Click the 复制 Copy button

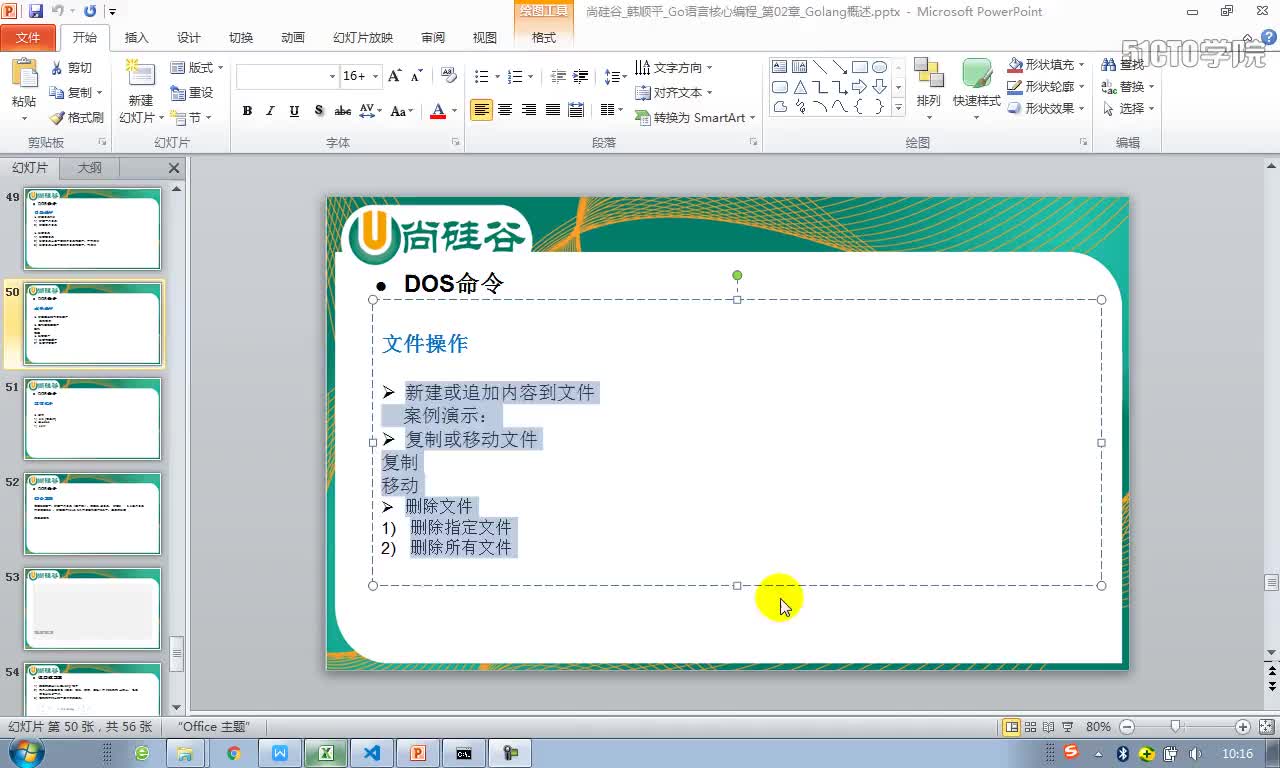(76, 92)
